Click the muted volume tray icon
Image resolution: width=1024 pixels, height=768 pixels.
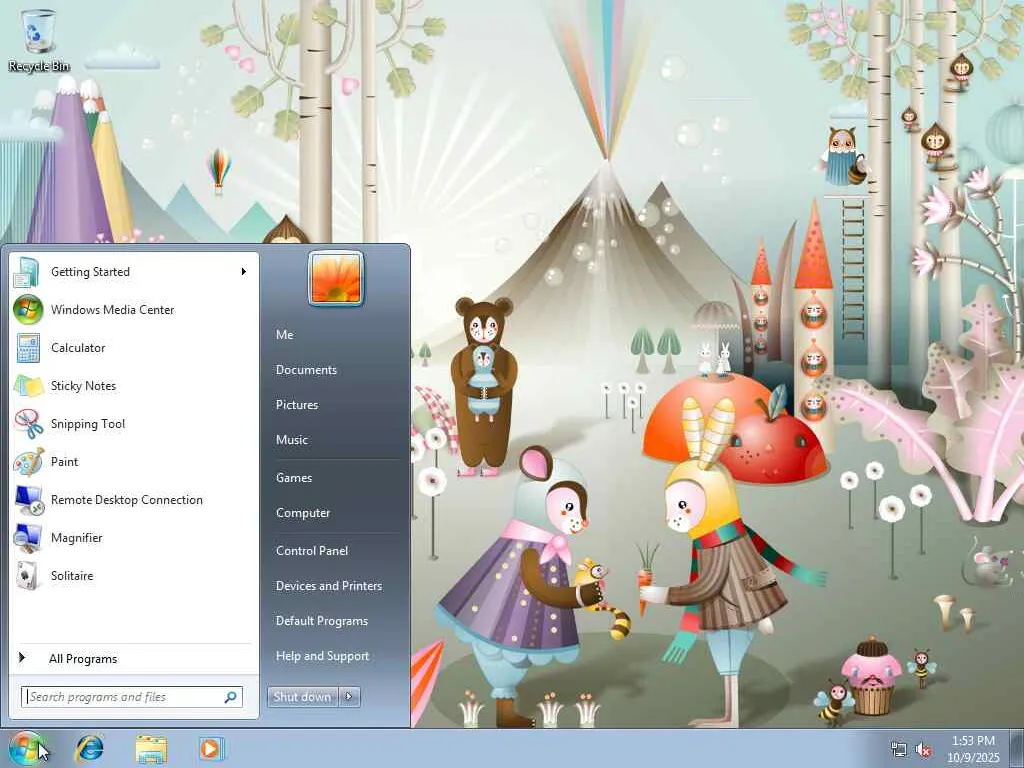[923, 750]
